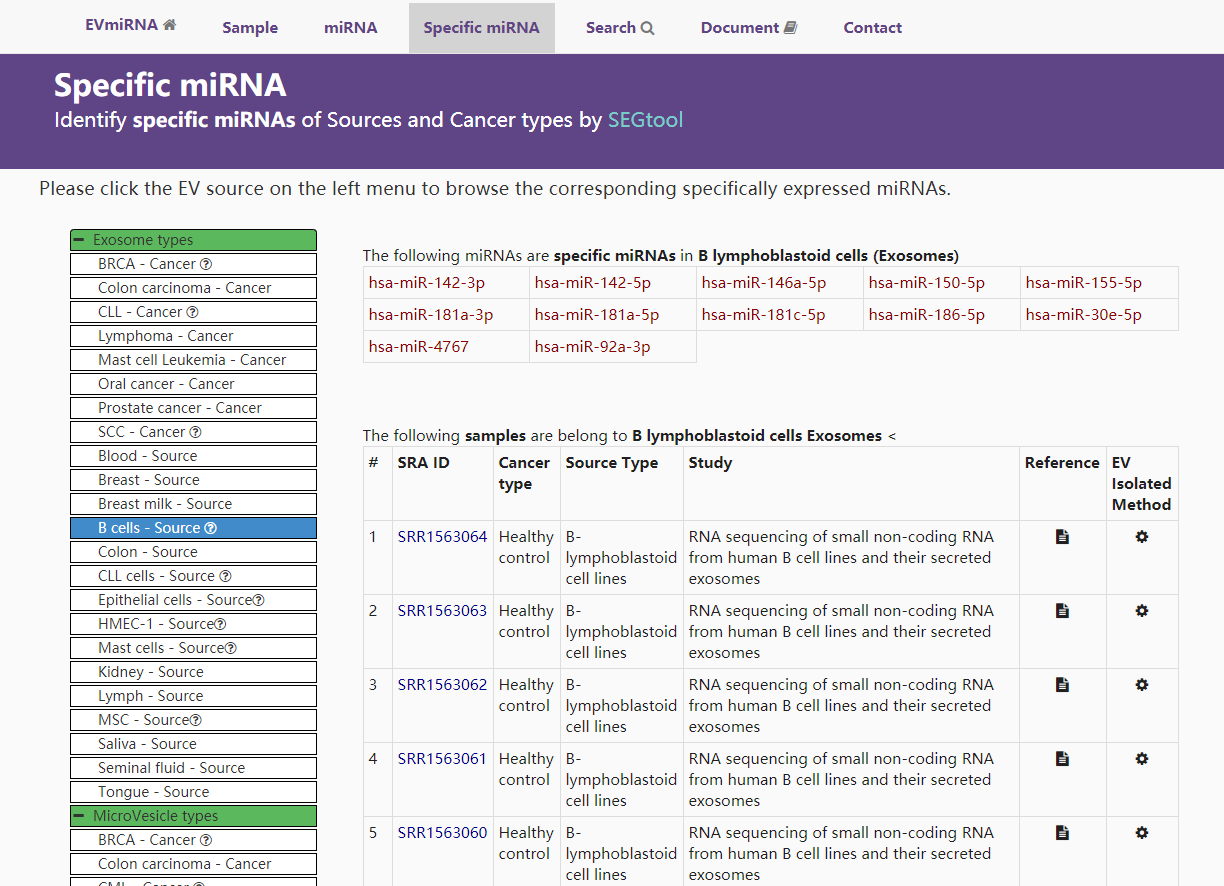1224x886 pixels.
Task: Open reference document for sample SRR1563064
Action: [x=1062, y=537]
